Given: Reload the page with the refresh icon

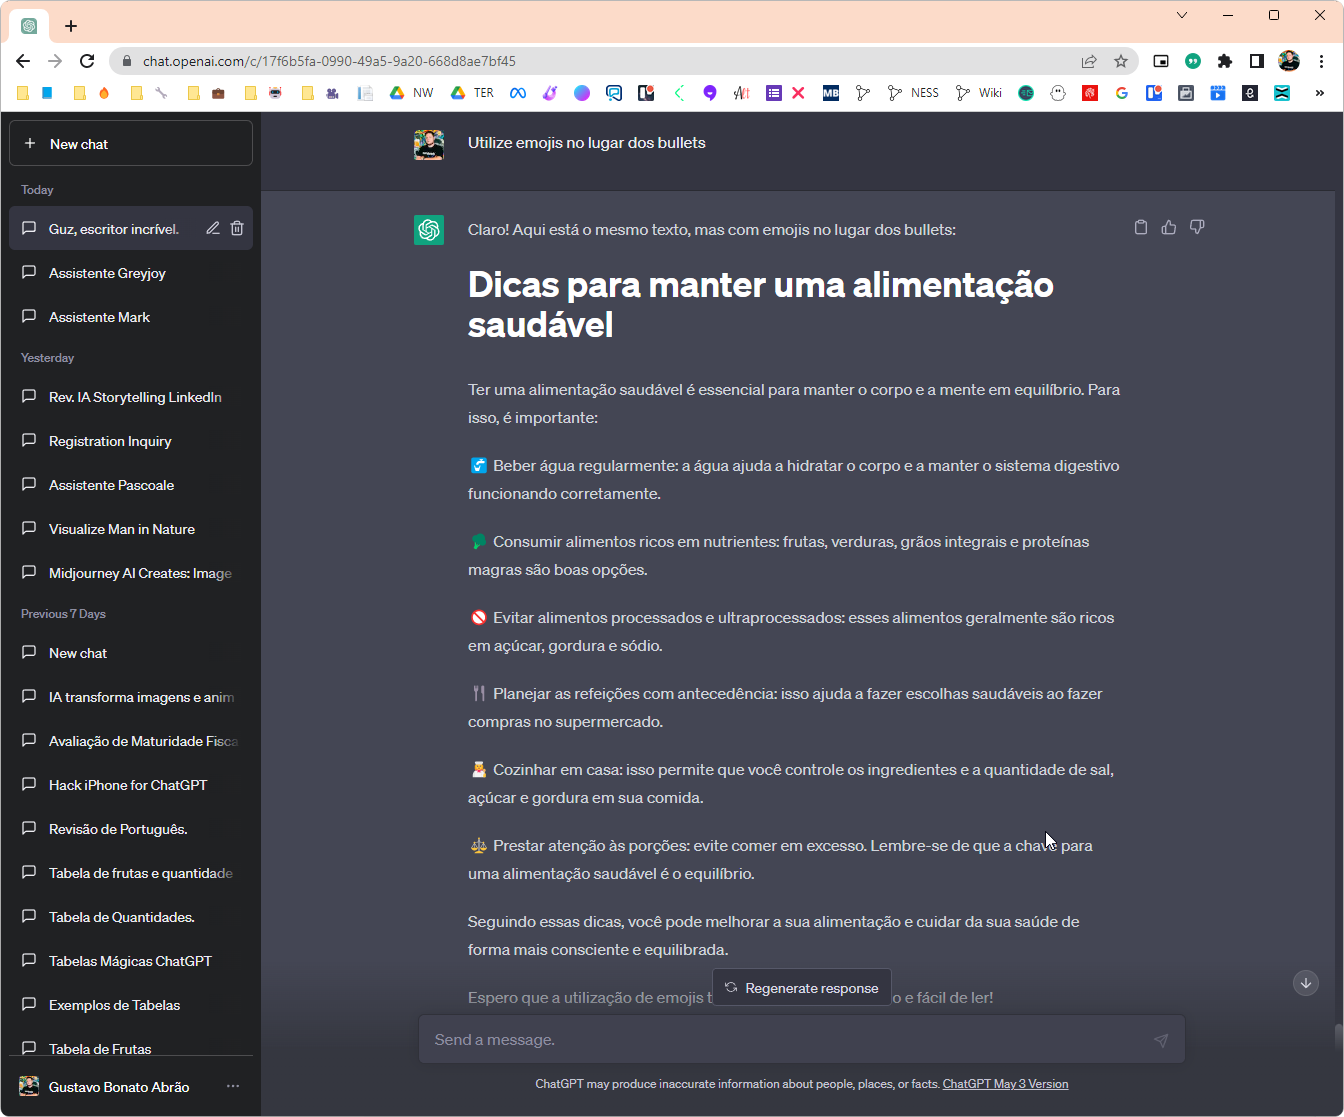Looking at the screenshot, I should coord(87,61).
